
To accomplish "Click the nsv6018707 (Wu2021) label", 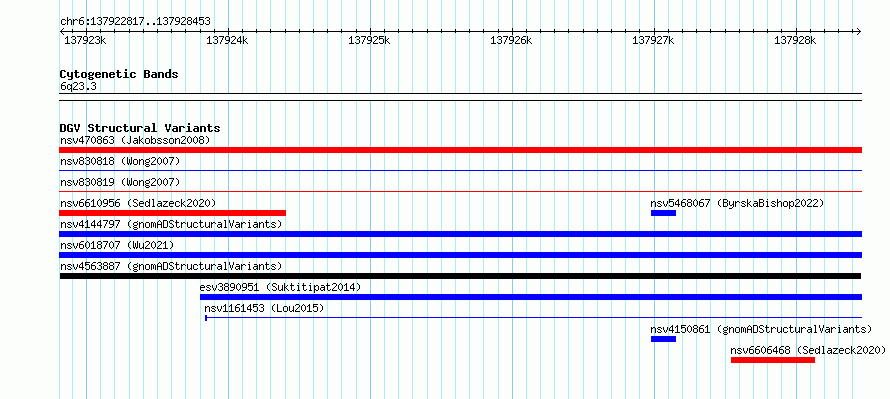I will 117,245.
